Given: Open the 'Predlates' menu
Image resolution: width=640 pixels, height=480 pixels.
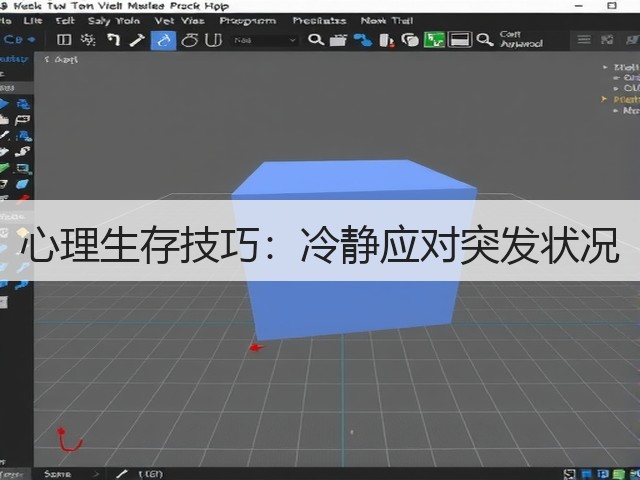Looking at the screenshot, I should click(x=319, y=20).
